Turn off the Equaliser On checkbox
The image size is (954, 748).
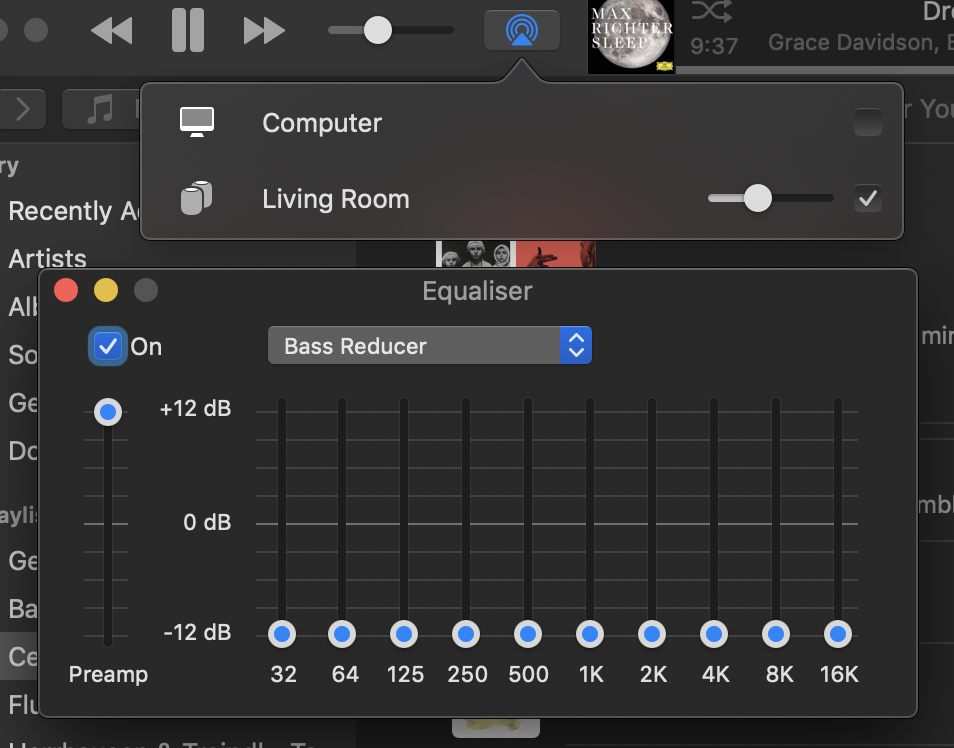click(x=108, y=347)
